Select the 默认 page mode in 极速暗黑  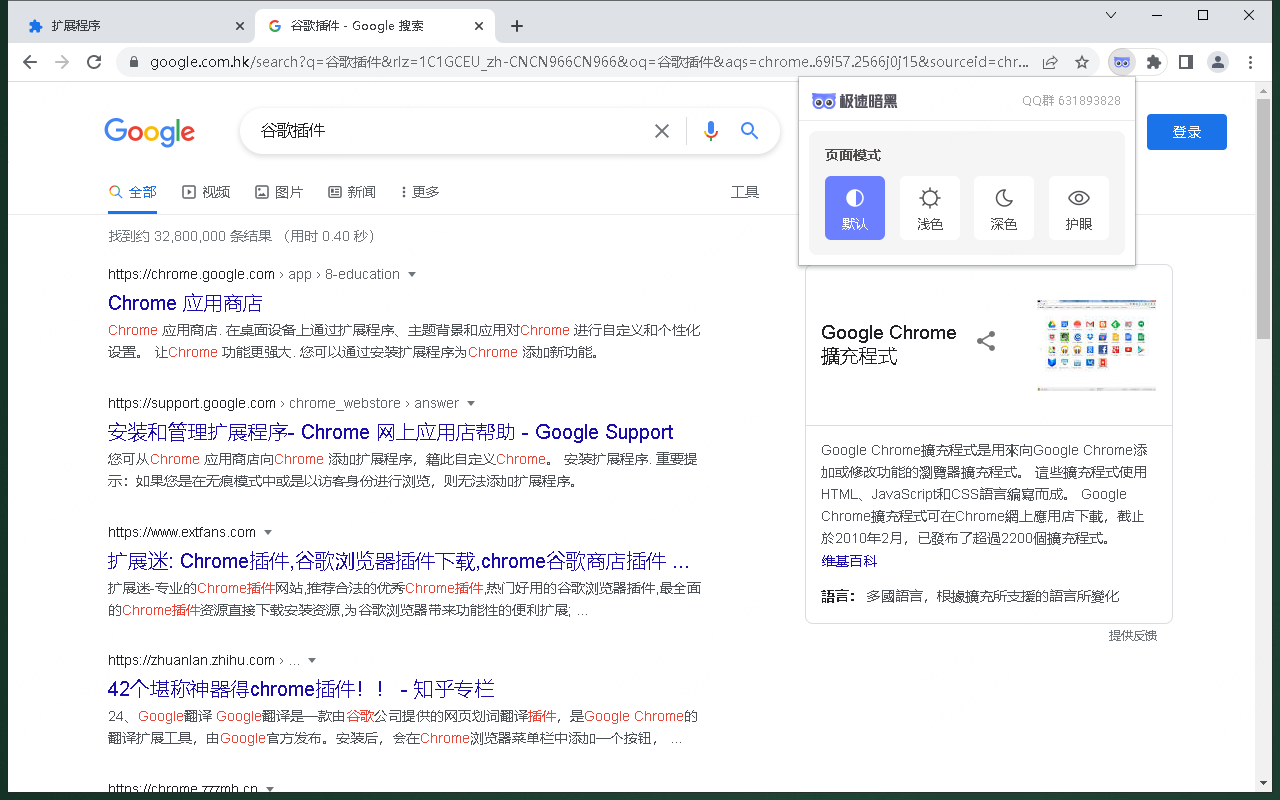[855, 207]
